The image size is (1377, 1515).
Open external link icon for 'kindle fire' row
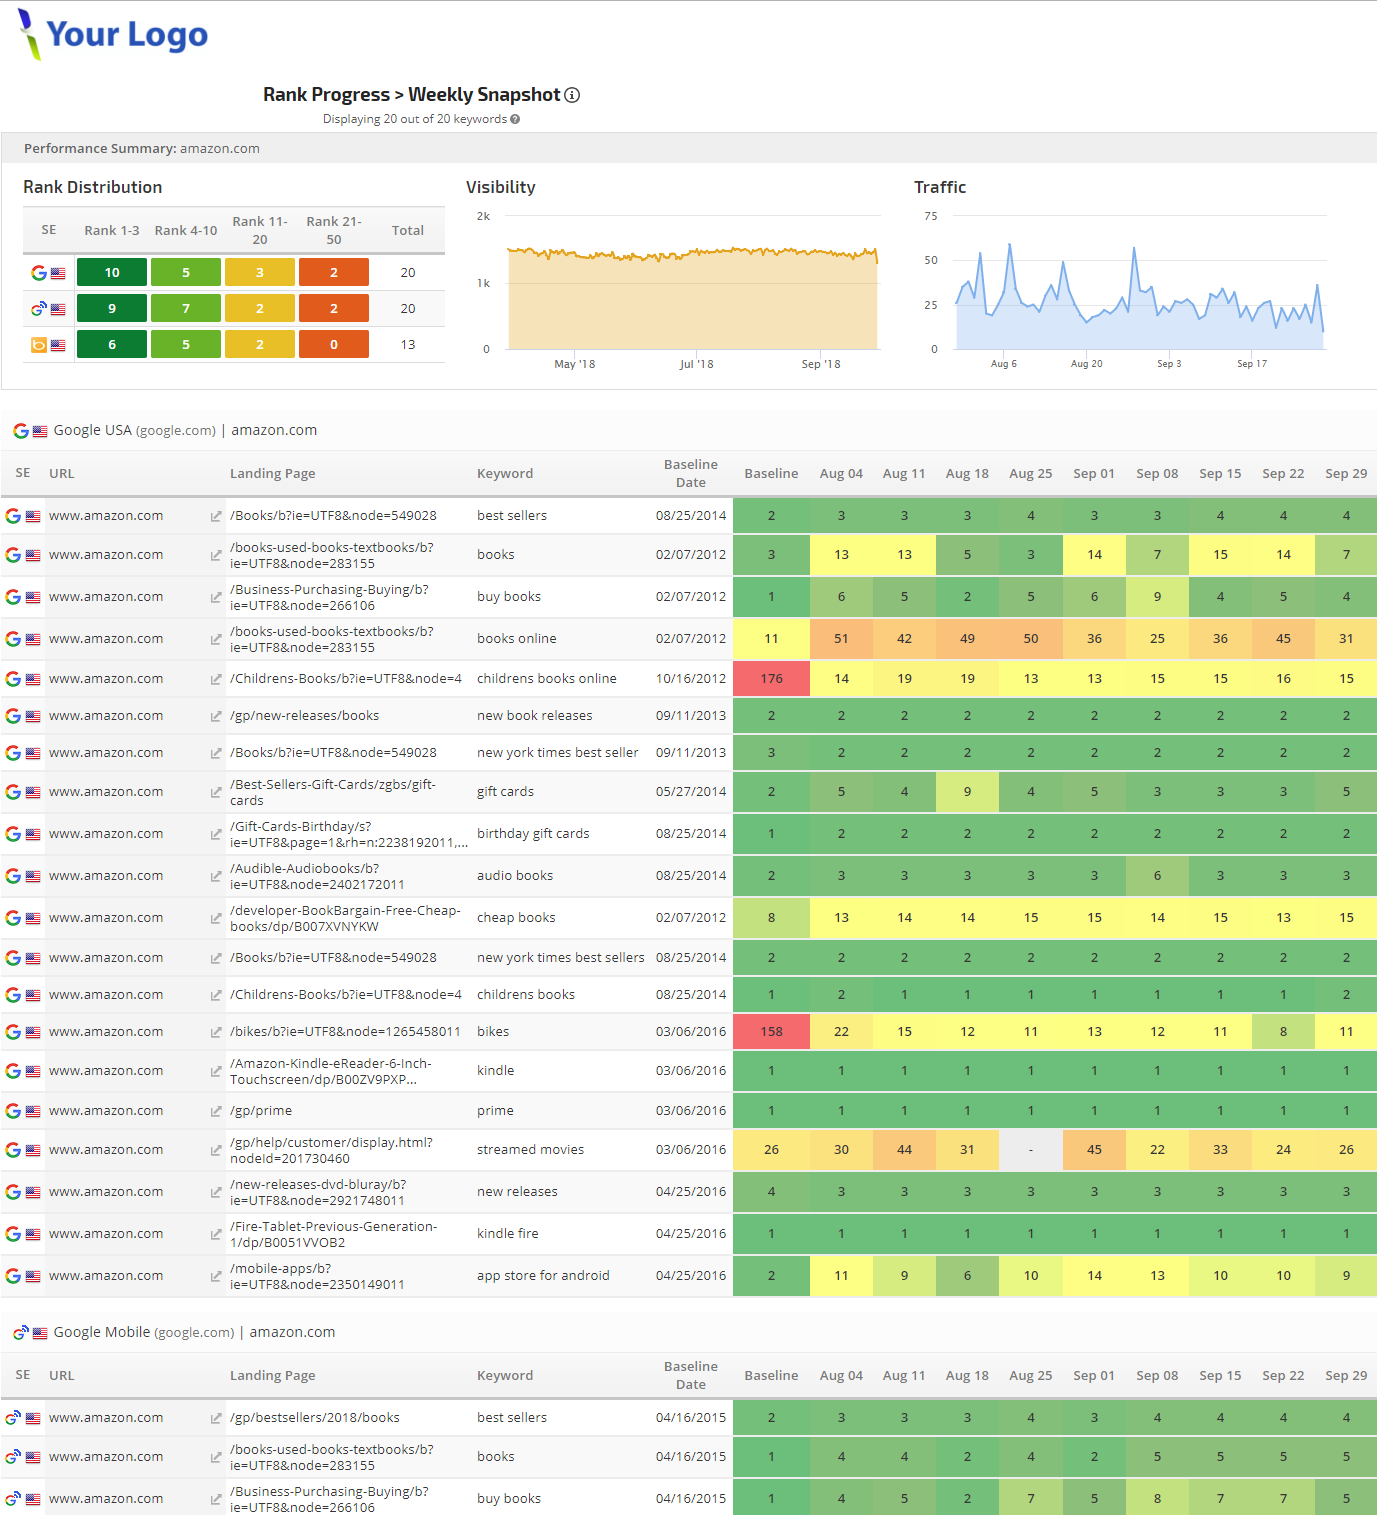point(216,1234)
